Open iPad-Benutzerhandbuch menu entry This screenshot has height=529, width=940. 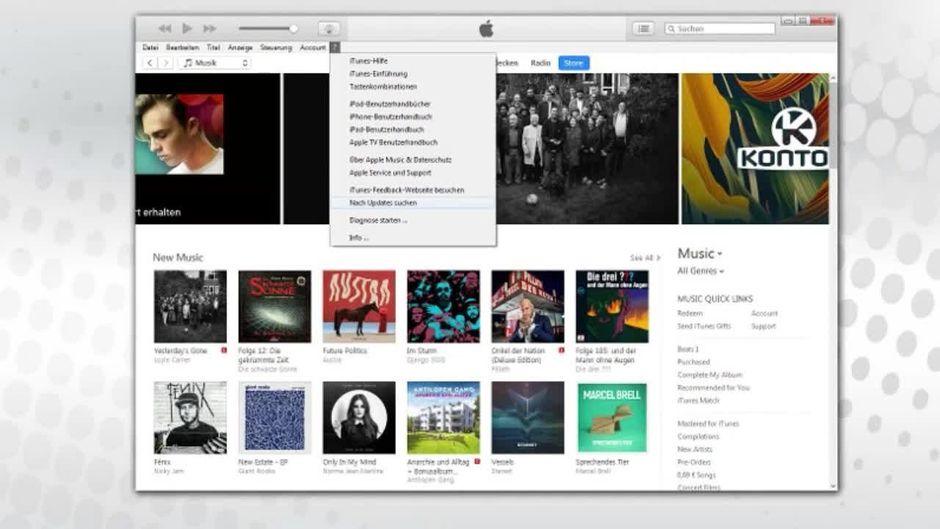point(387,129)
